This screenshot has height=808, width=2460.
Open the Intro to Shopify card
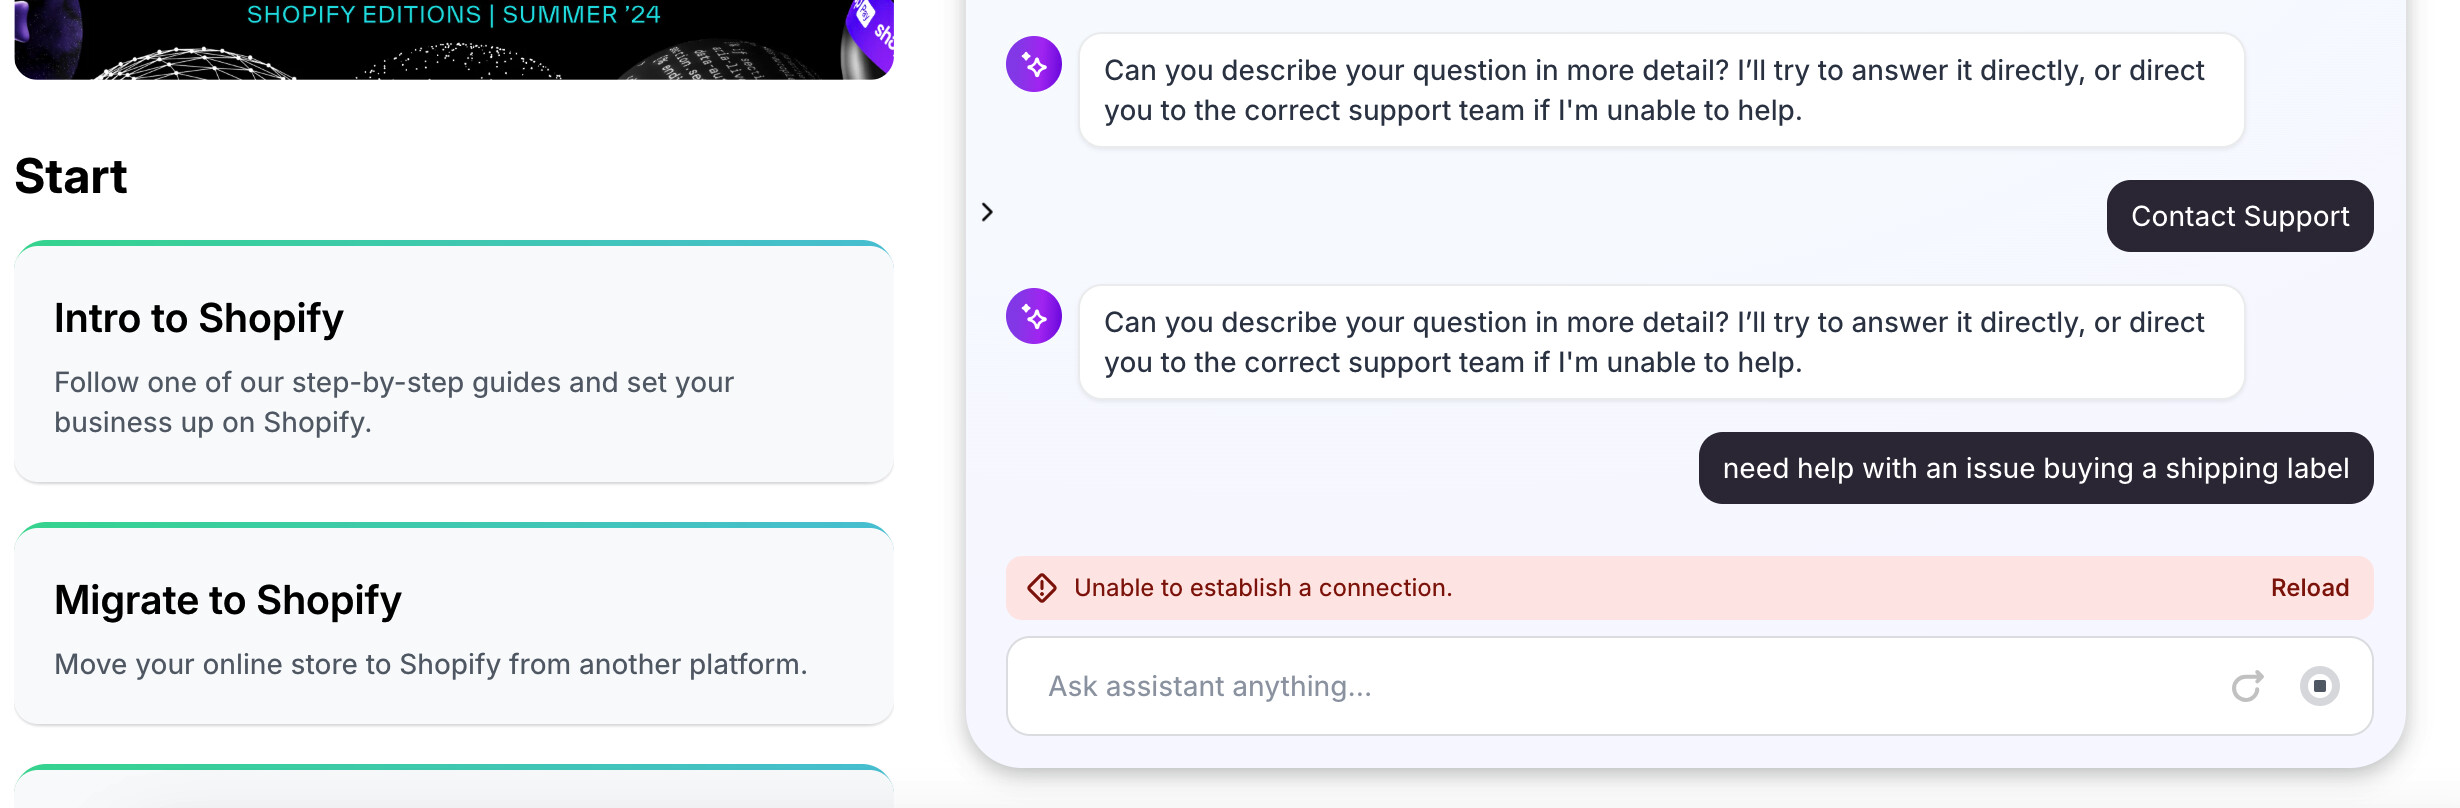coord(453,363)
